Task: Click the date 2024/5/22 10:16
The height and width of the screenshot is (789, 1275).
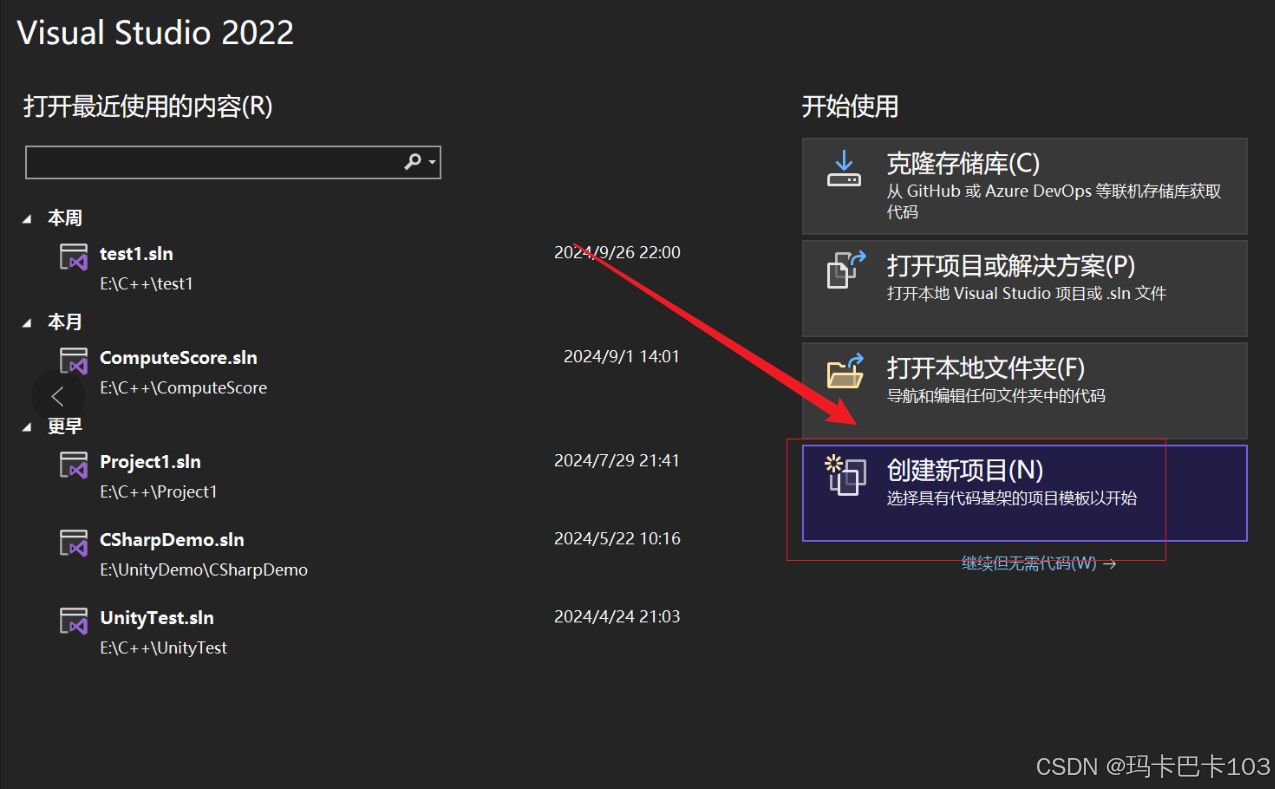Action: [617, 539]
